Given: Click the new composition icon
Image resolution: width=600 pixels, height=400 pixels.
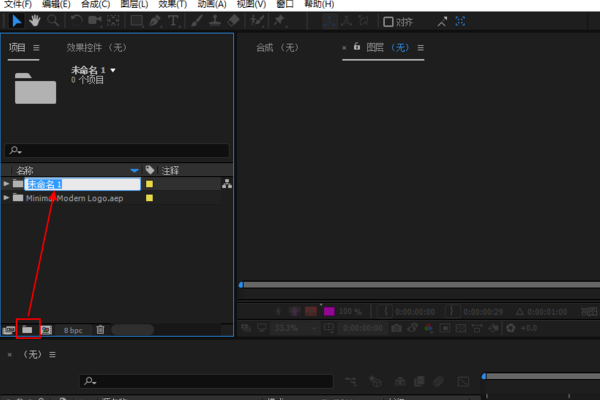Looking at the screenshot, I should coord(46,329).
